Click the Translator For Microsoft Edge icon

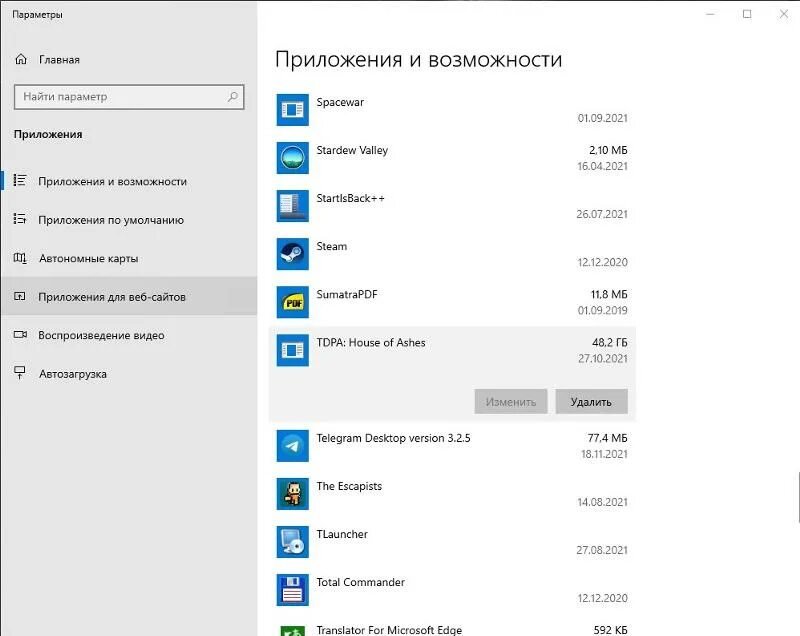[292, 630]
